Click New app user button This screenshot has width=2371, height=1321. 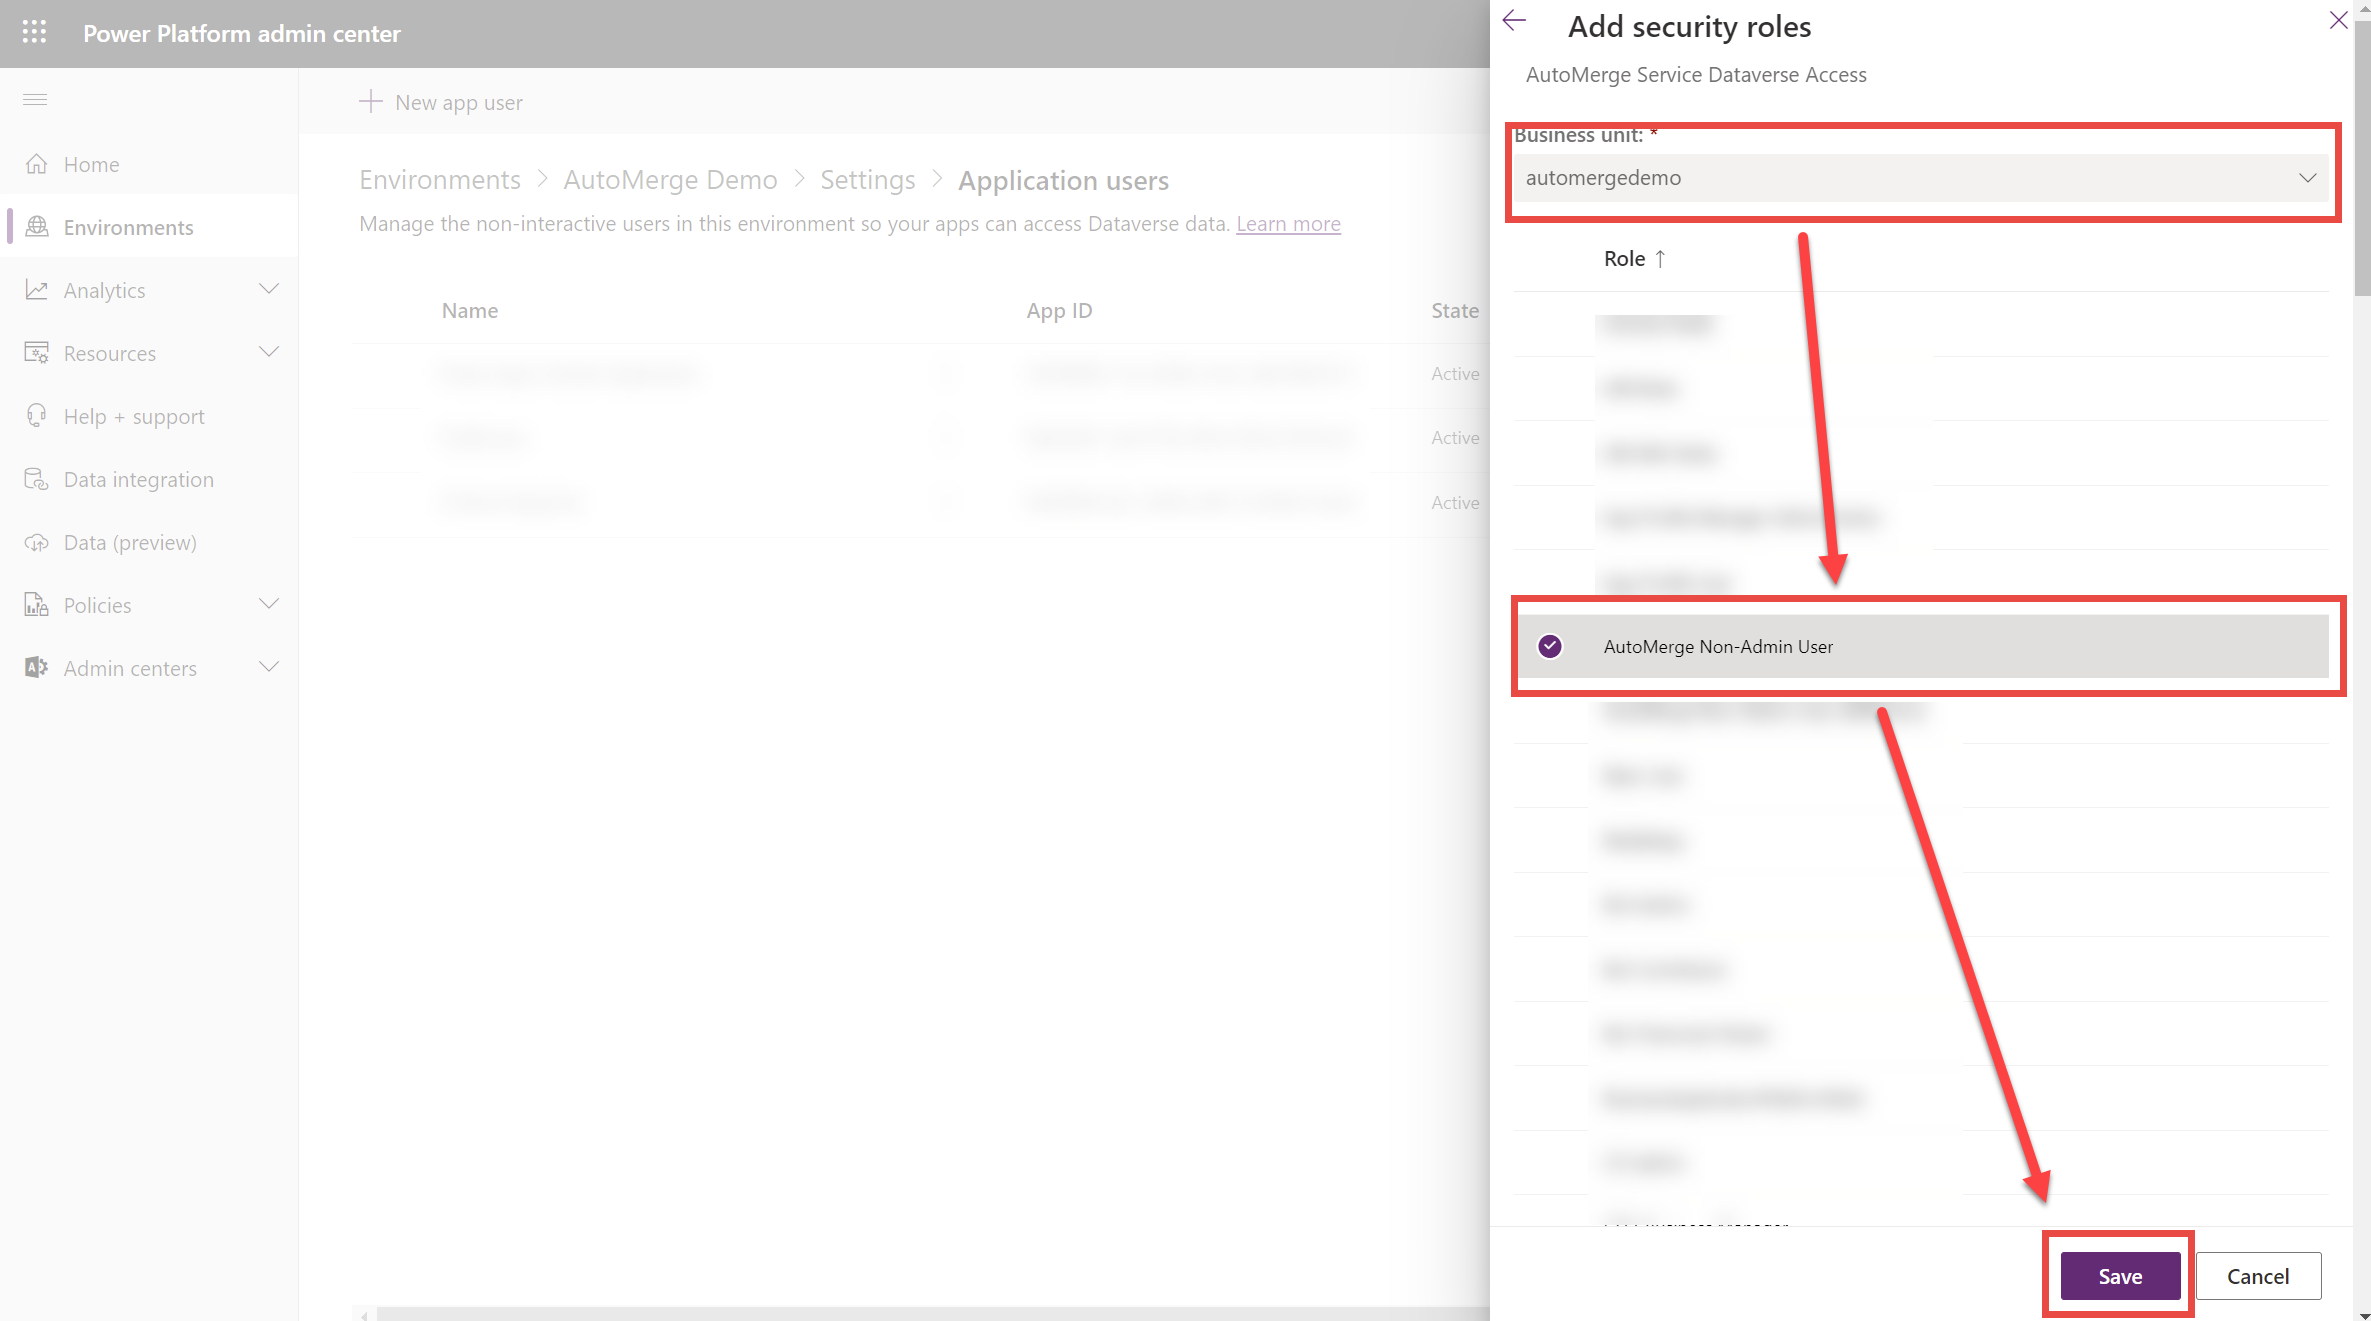[441, 102]
